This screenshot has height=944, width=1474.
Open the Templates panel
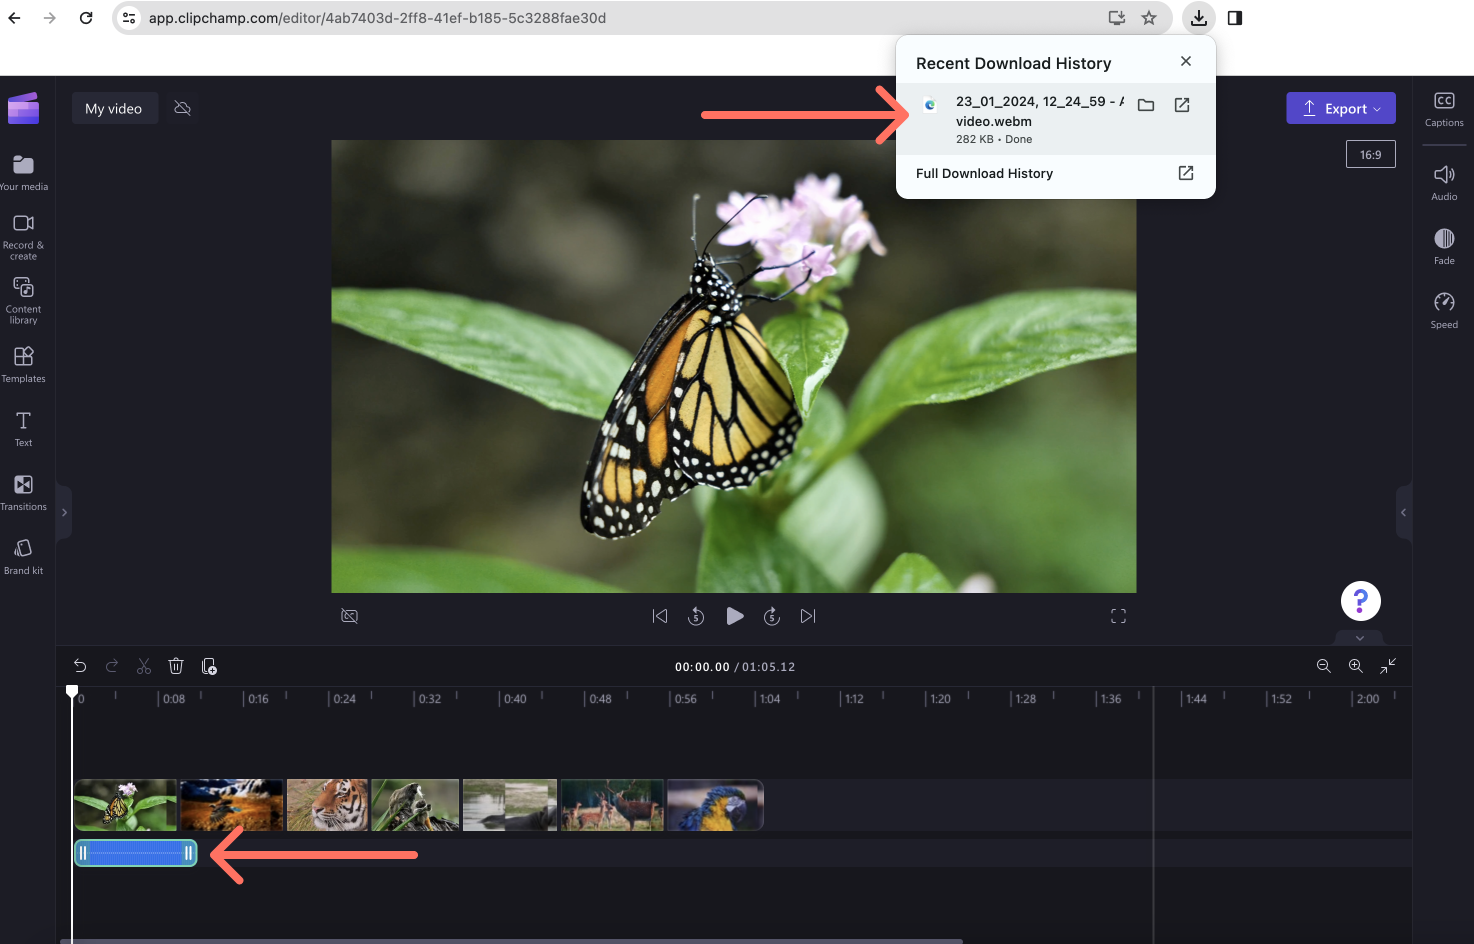[x=24, y=364]
